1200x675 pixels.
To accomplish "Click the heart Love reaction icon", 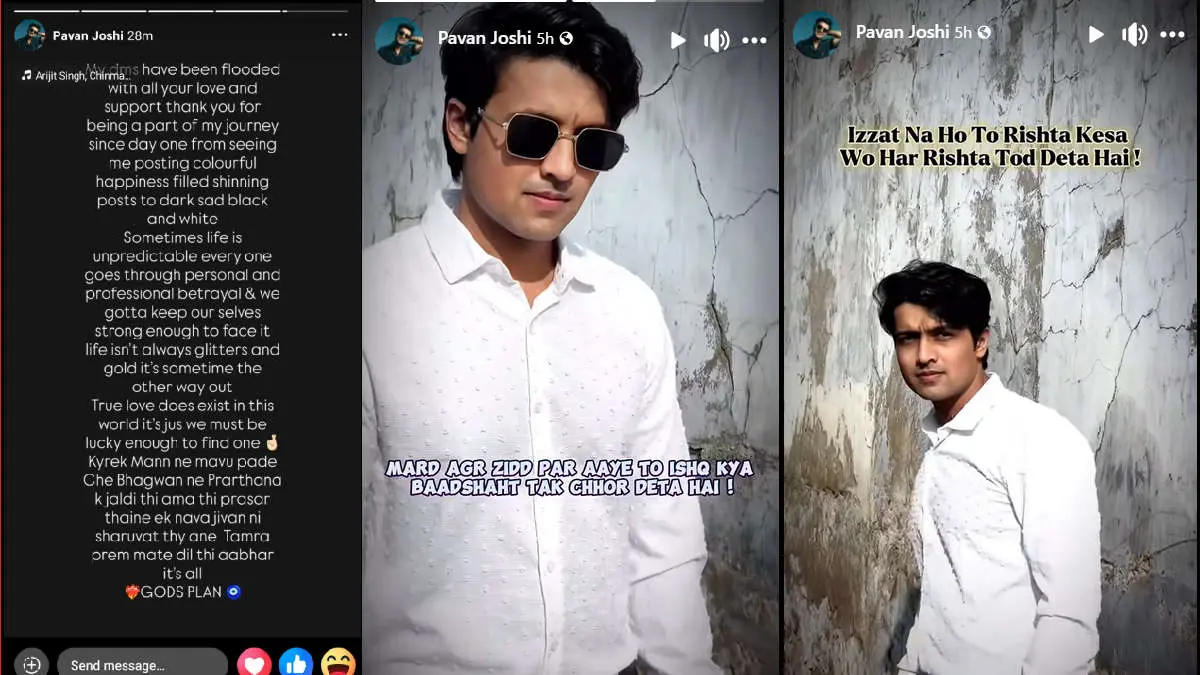I will pyautogui.click(x=254, y=662).
